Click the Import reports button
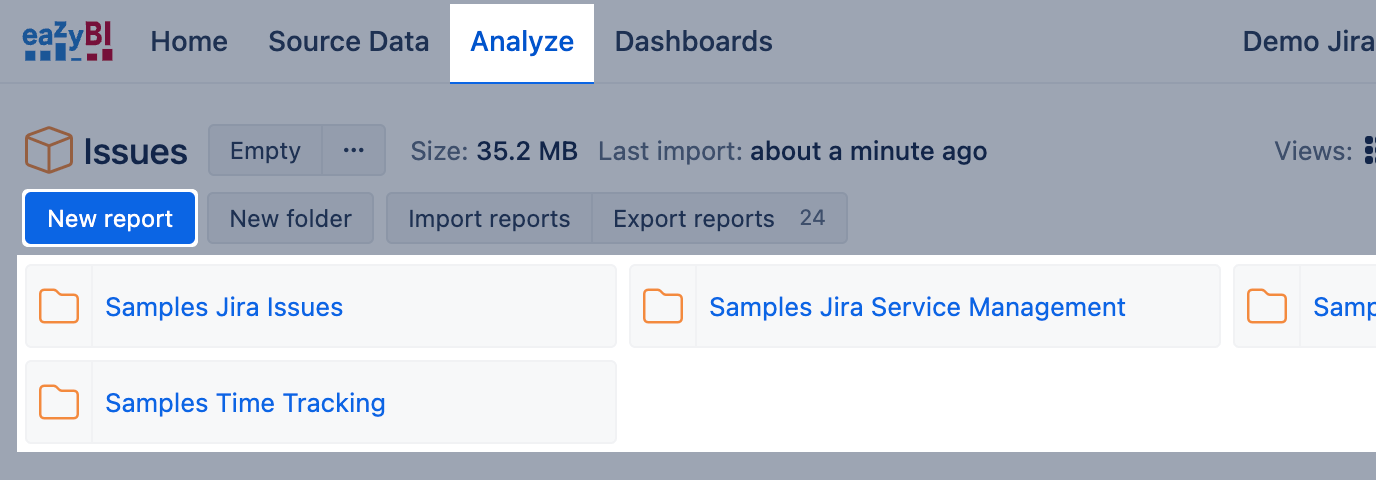Image resolution: width=1376 pixels, height=480 pixels. click(x=489, y=219)
